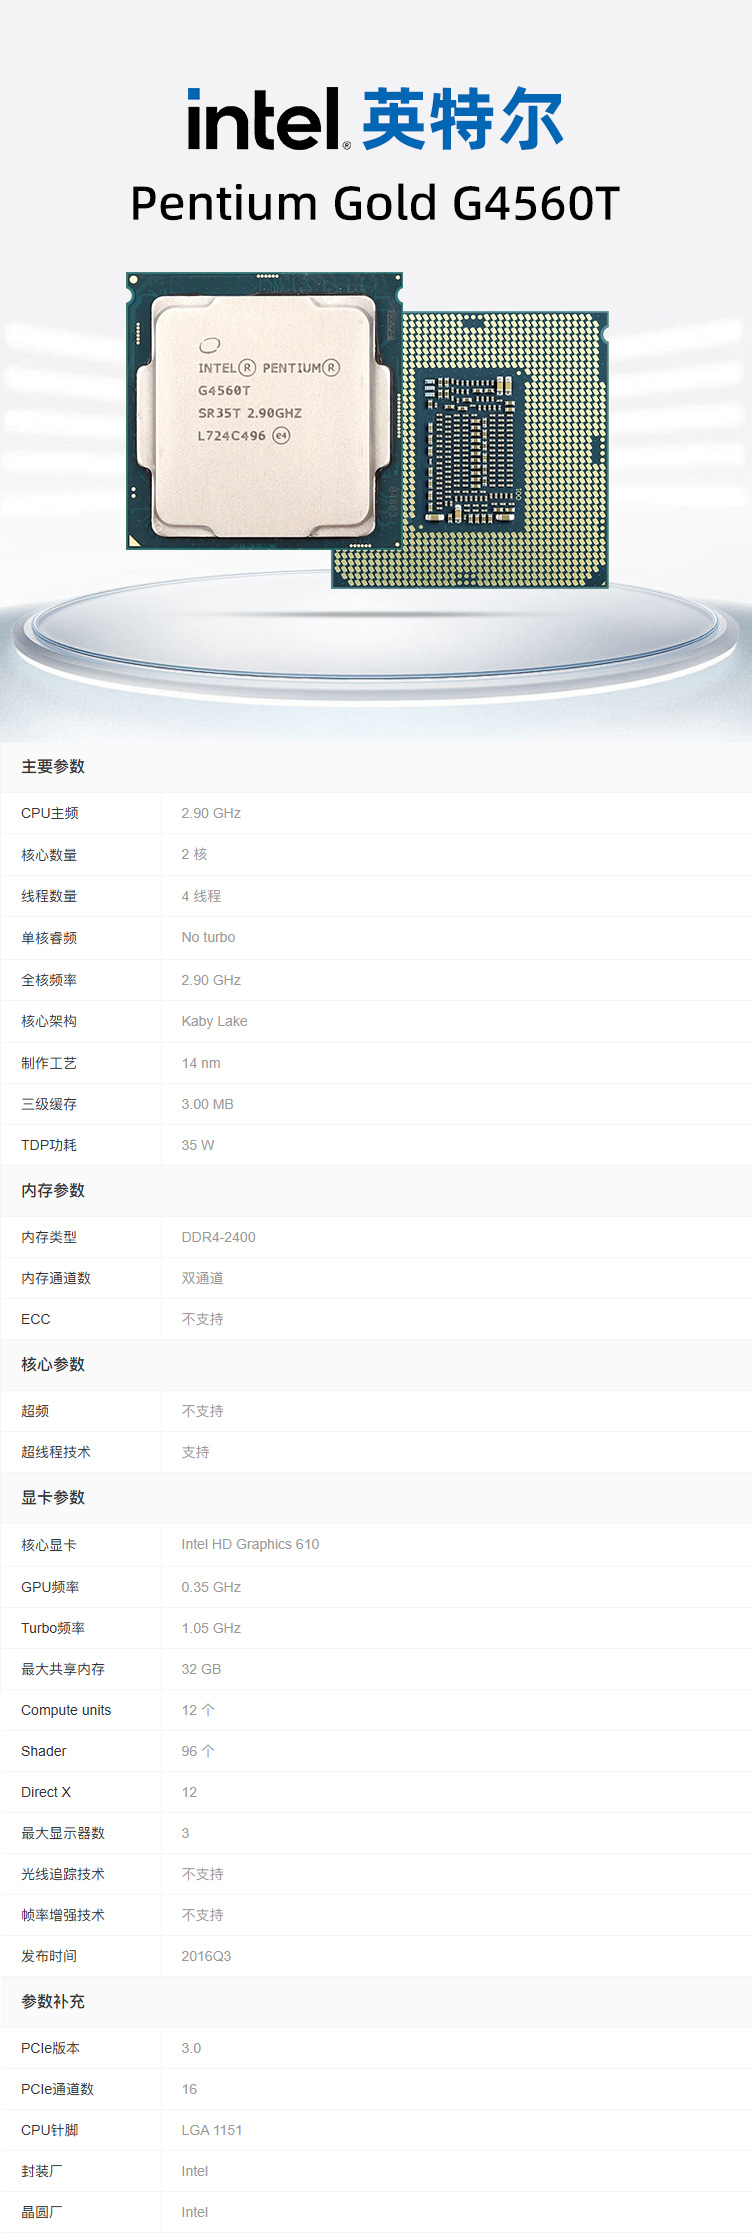Screen dimensions: 752x2233
Task: Click the 核心数量 label
Action: click(49, 855)
